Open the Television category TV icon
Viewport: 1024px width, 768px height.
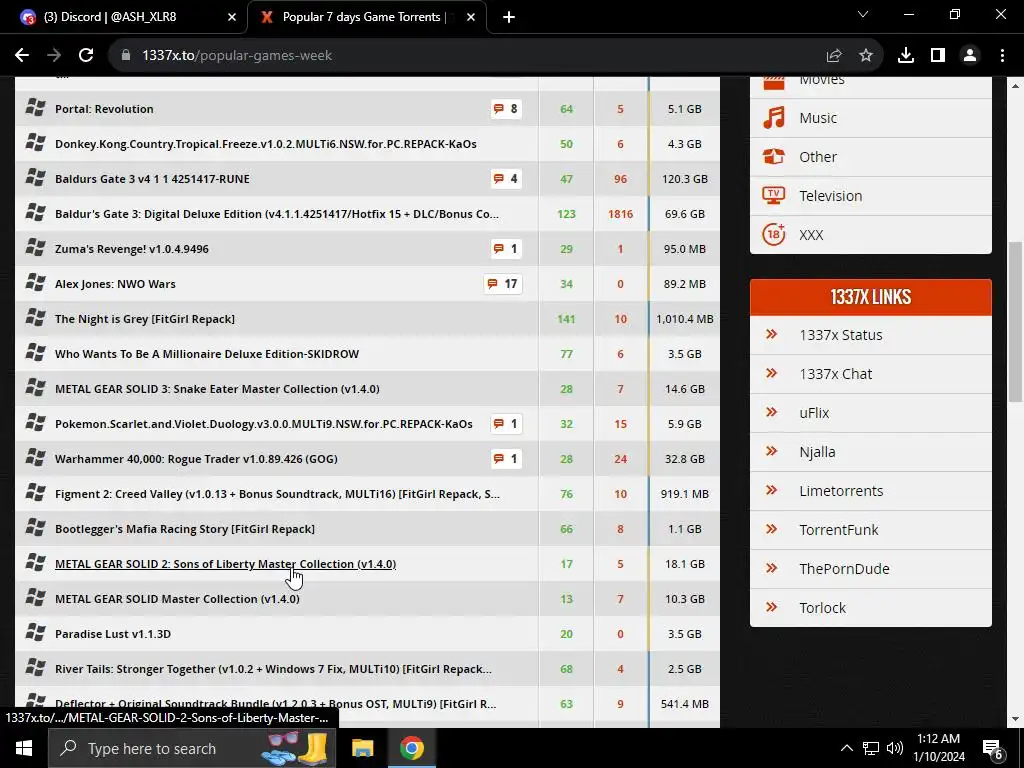click(x=774, y=195)
